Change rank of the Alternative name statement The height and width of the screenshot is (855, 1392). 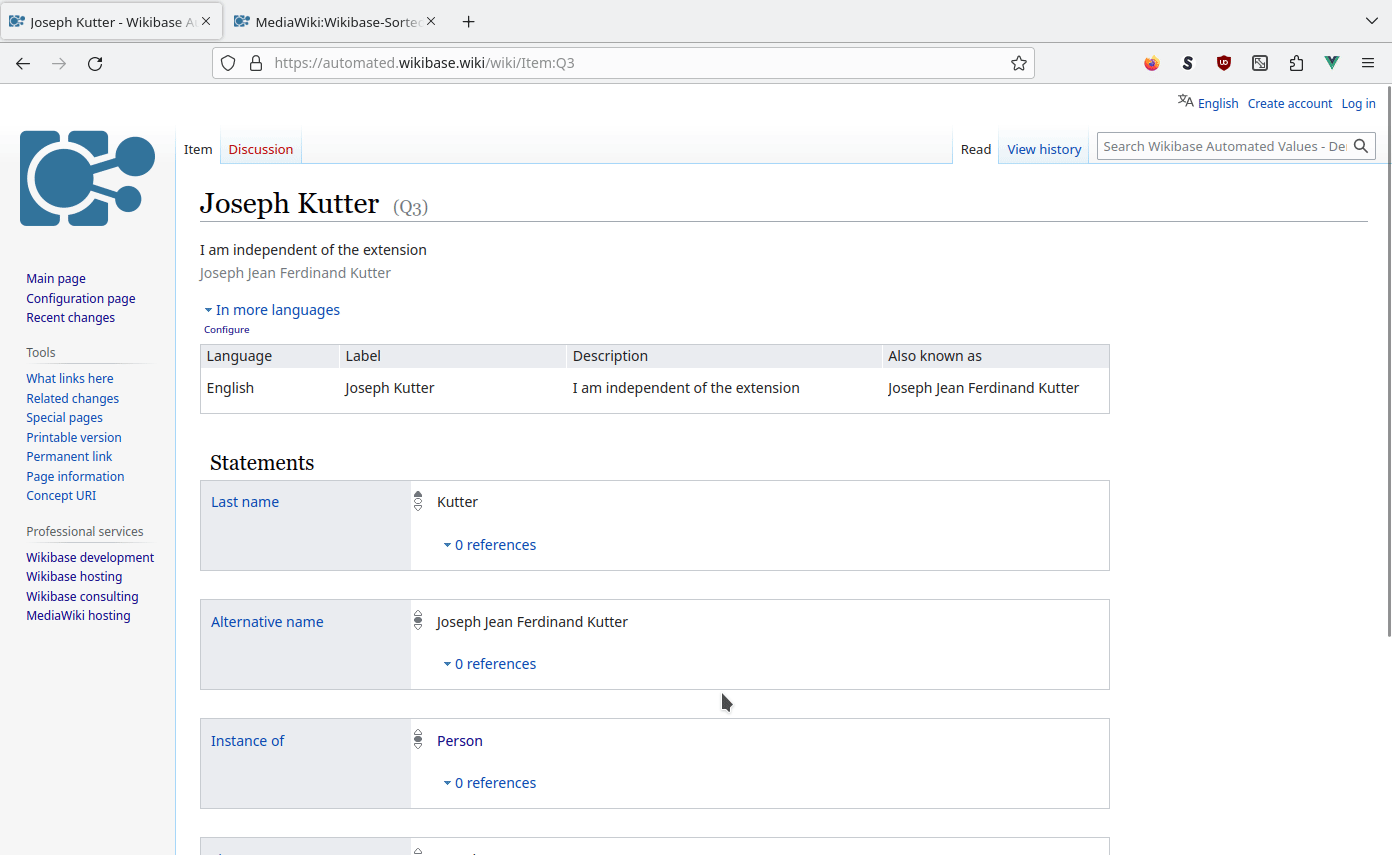pyautogui.click(x=417, y=620)
